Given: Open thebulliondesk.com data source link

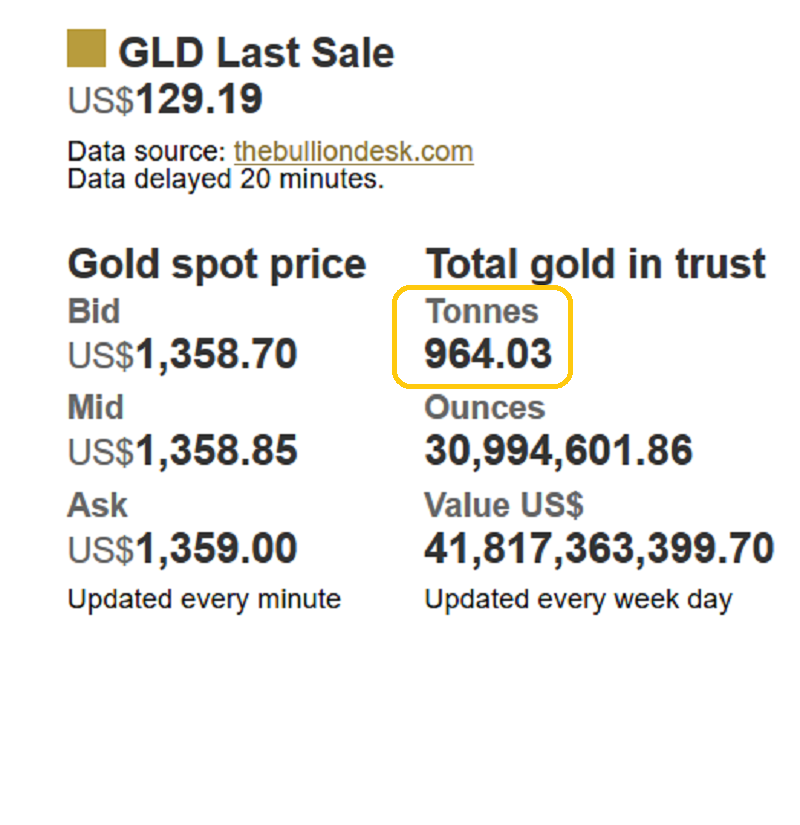Looking at the screenshot, I should pos(353,152).
